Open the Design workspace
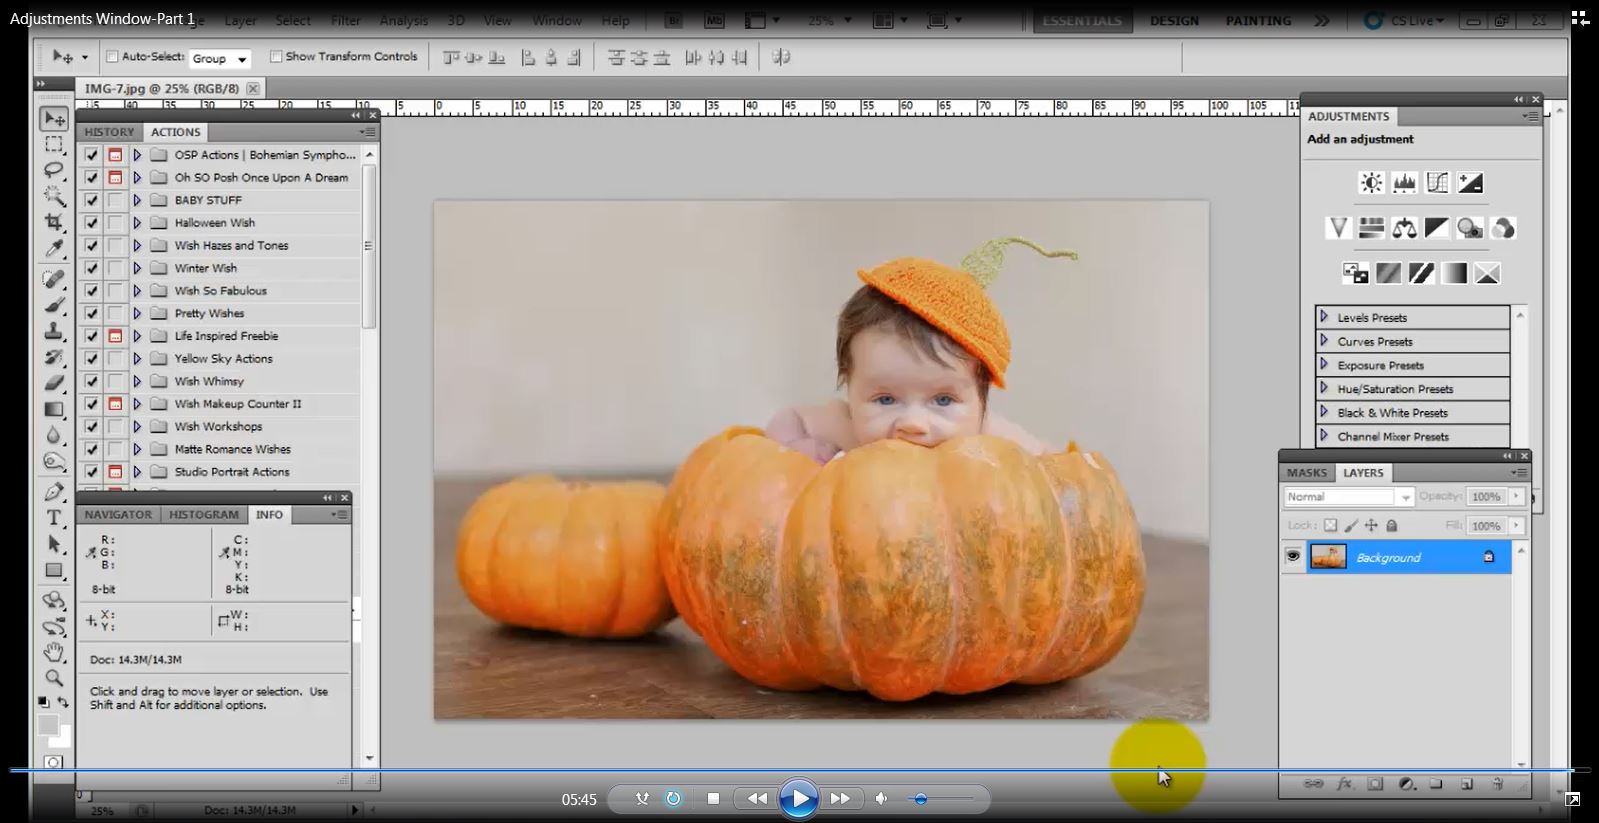The image size is (1599, 823). click(1174, 21)
